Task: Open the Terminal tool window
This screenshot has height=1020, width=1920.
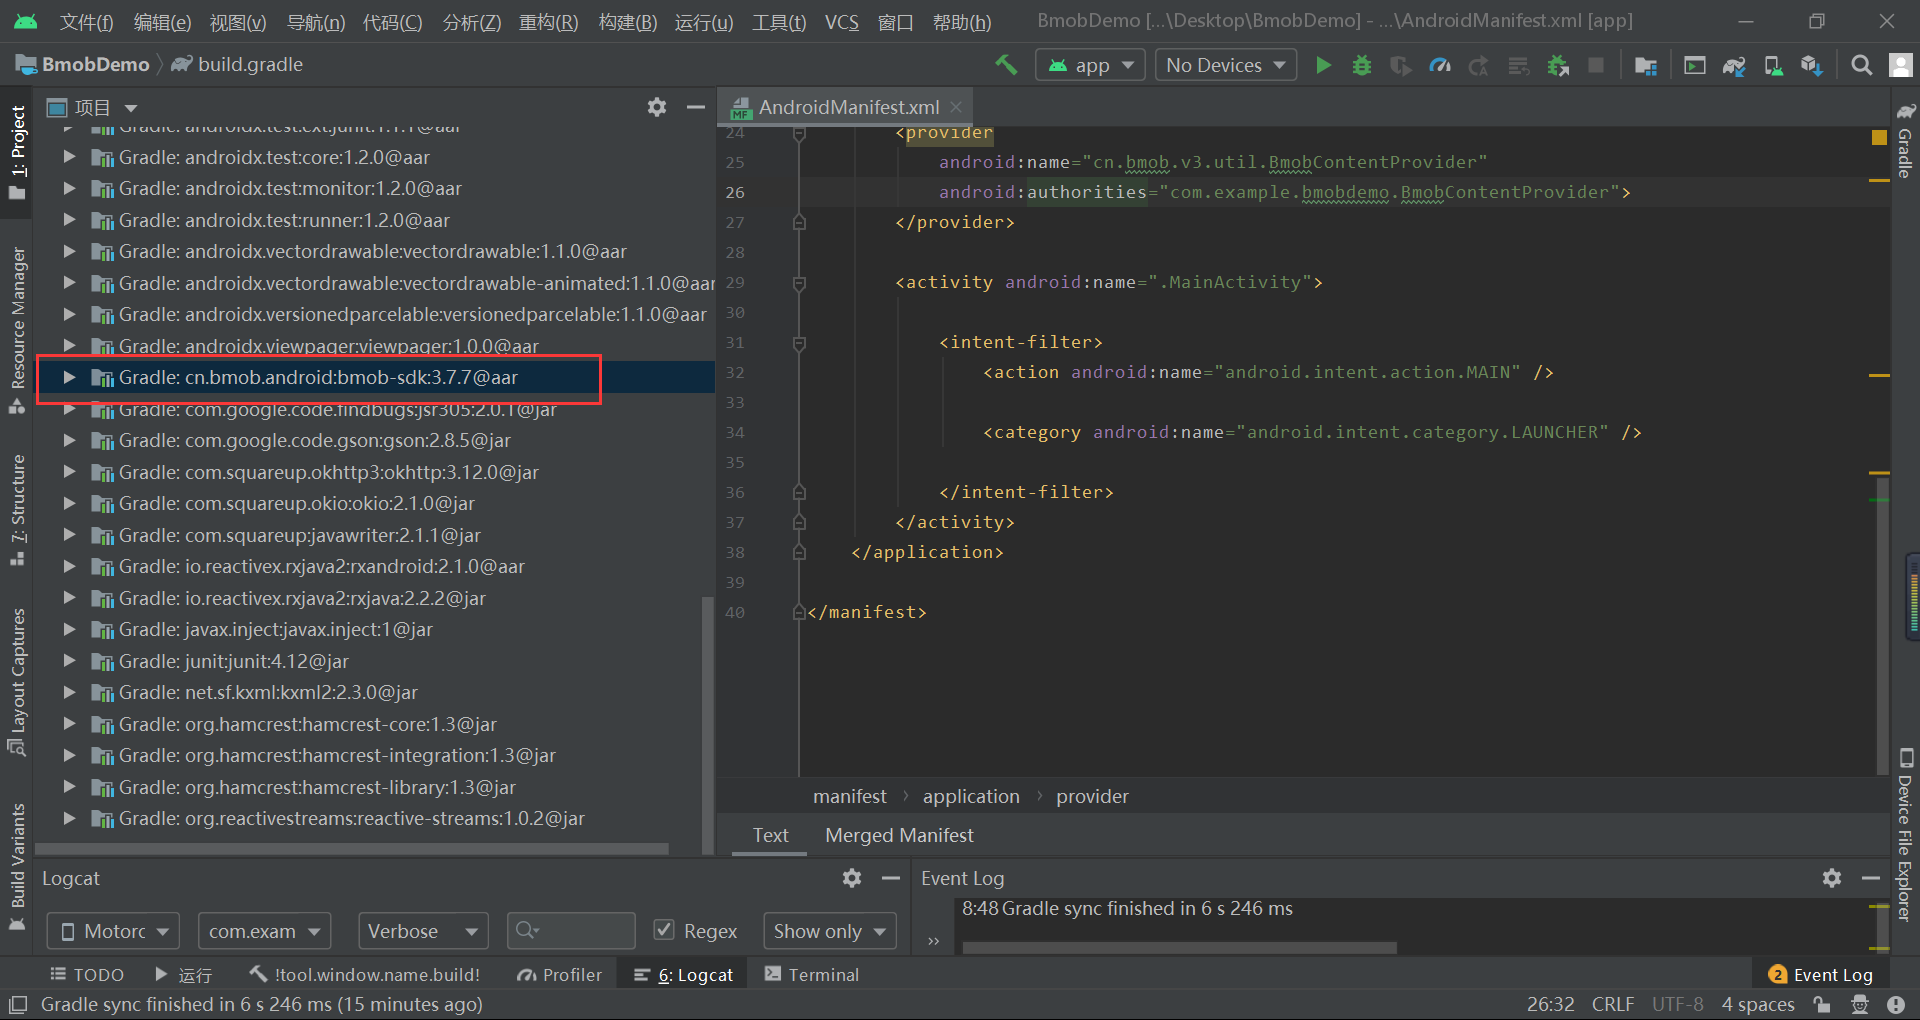Action: point(811,973)
